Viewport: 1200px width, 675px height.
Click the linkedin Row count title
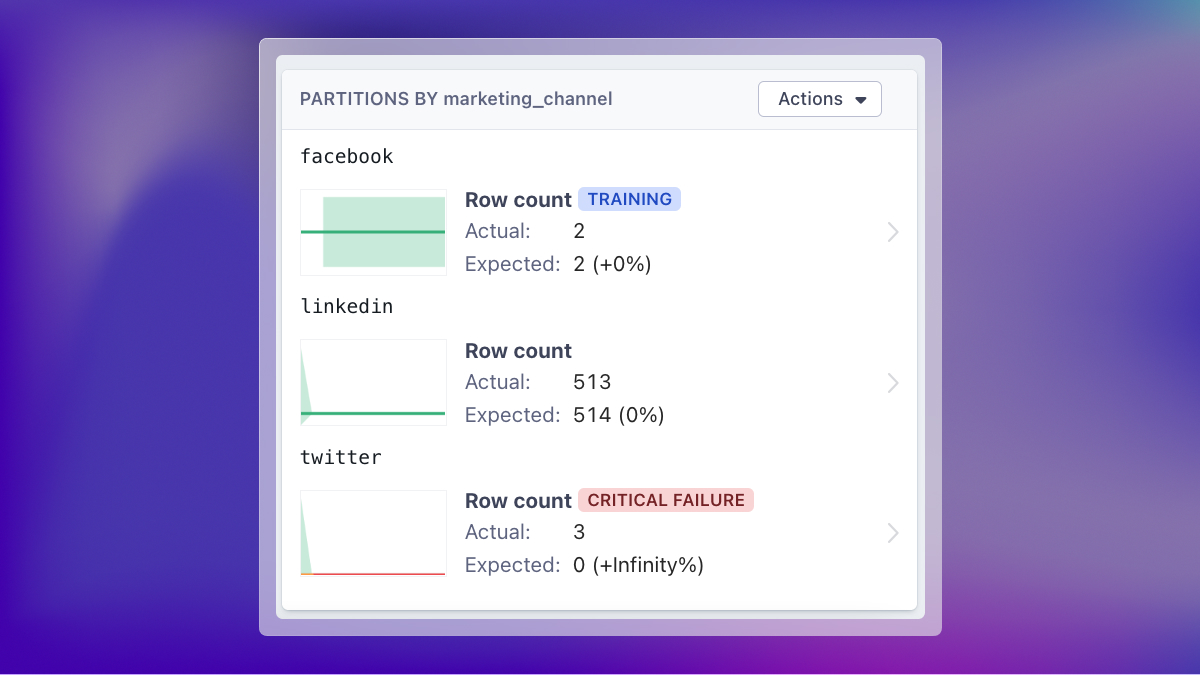click(518, 351)
